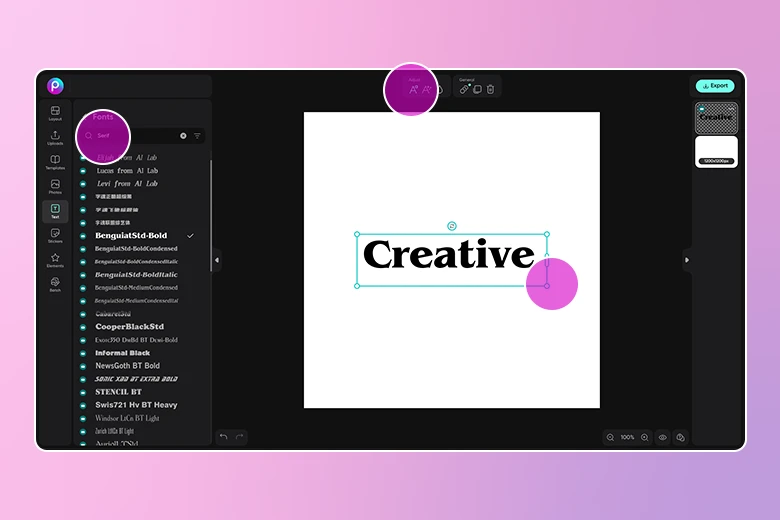Zoom out of the canvas
780x520 pixels.
click(610, 437)
